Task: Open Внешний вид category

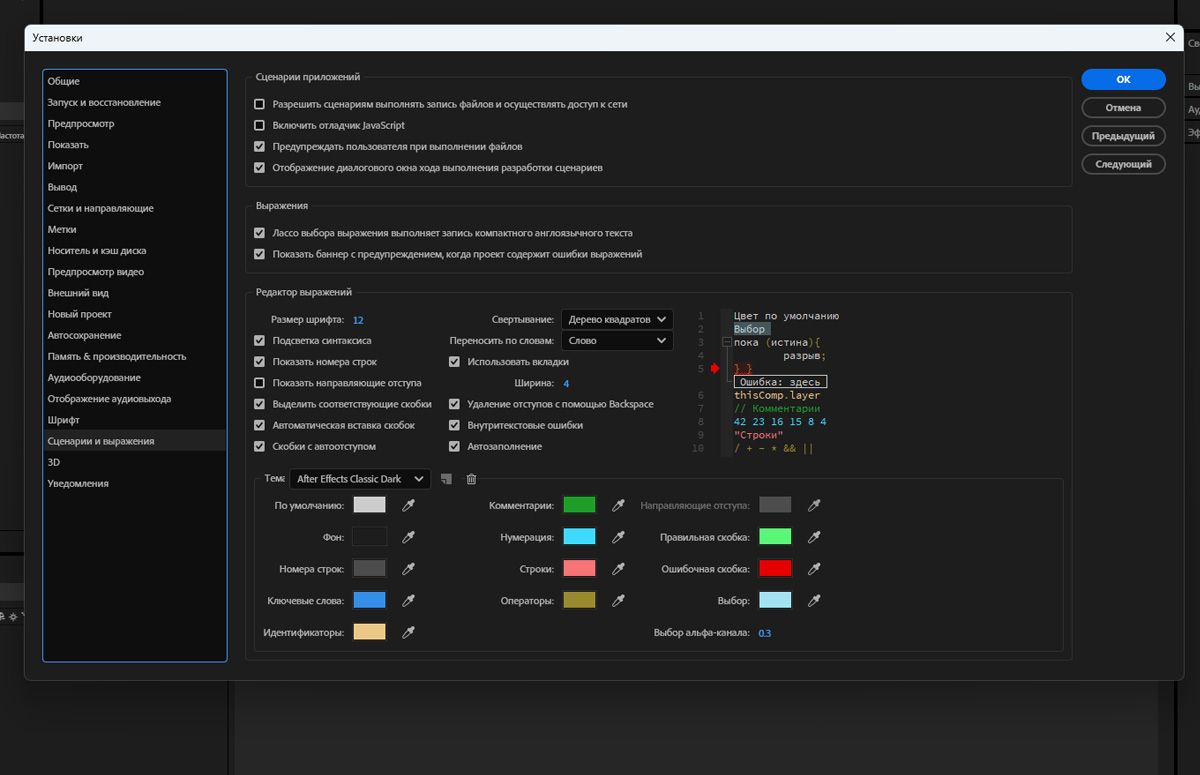Action: pyautogui.click(x=135, y=293)
